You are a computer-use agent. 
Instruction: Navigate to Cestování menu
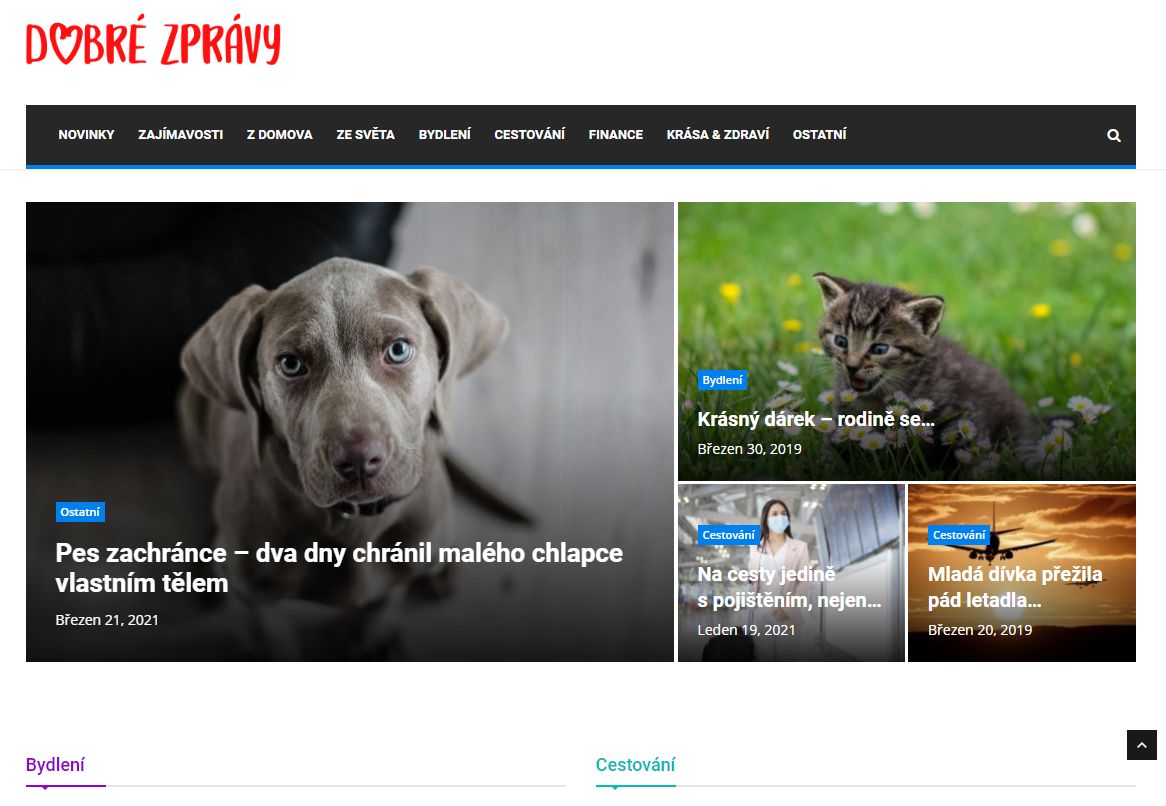click(x=529, y=135)
